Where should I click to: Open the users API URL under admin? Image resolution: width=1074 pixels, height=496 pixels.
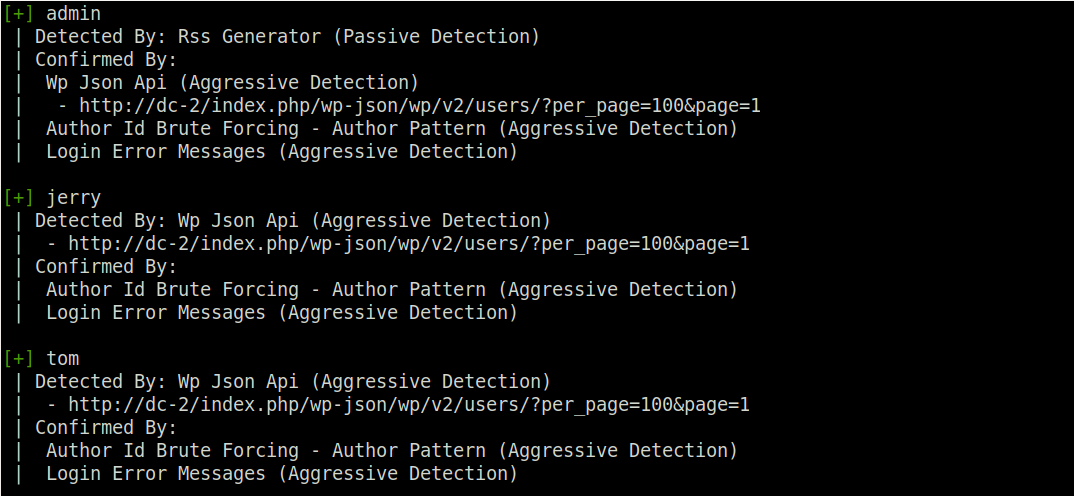pos(420,106)
